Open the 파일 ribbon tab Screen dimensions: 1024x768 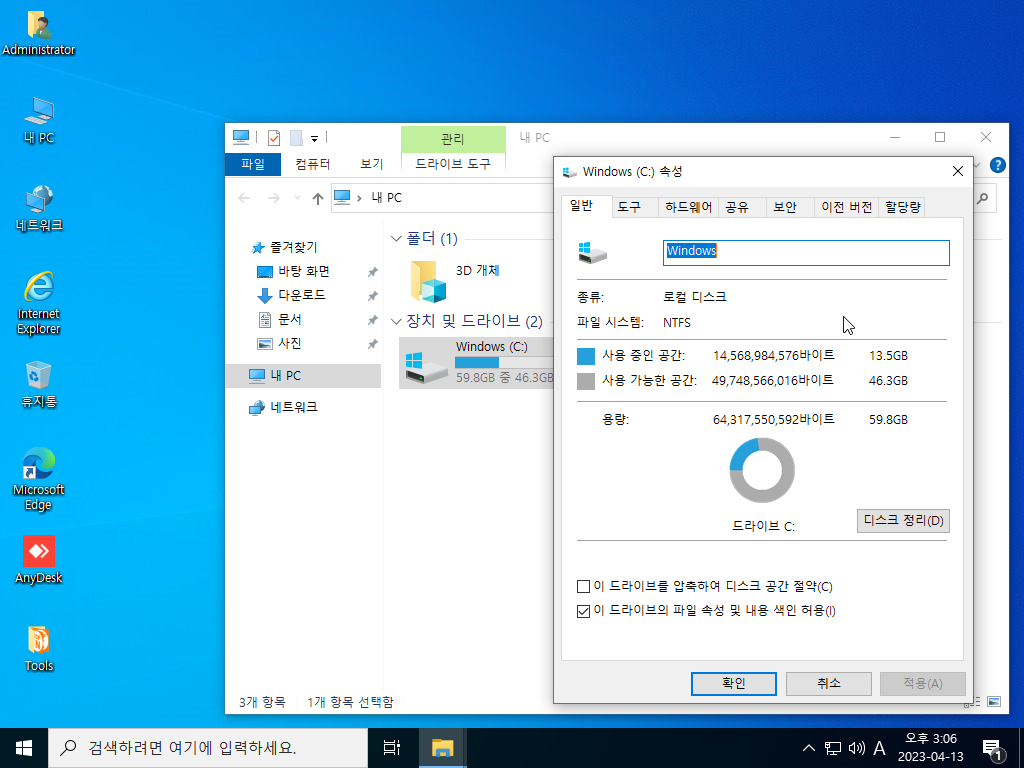[x=253, y=164]
